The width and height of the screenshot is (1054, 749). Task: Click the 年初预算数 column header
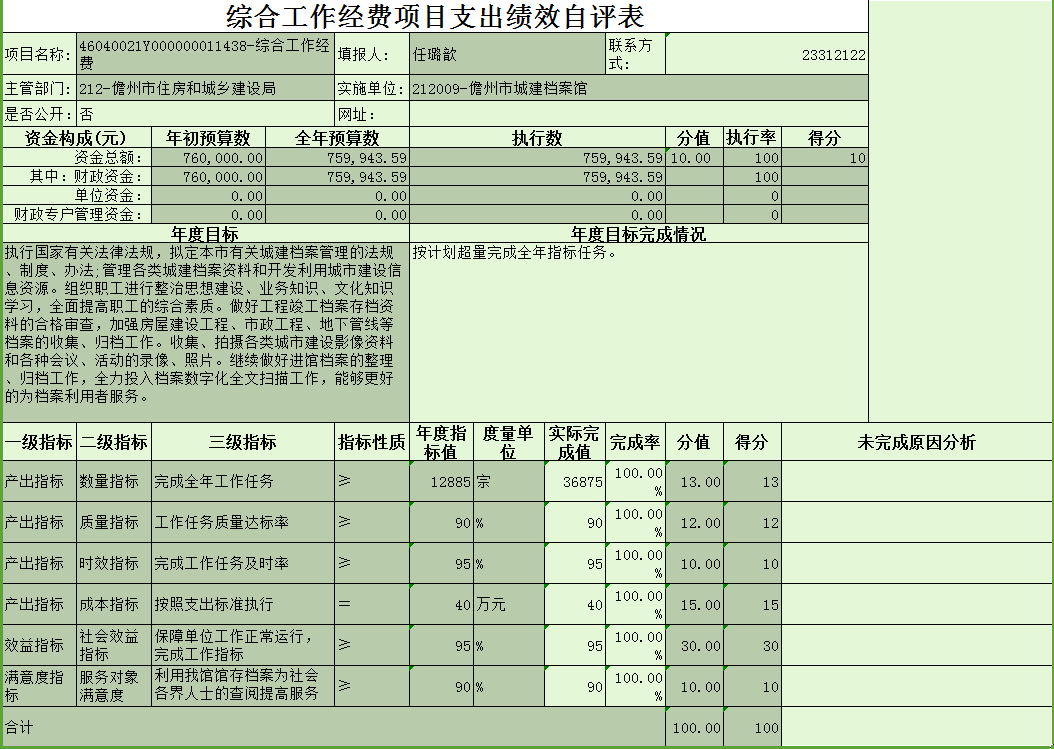click(208, 138)
